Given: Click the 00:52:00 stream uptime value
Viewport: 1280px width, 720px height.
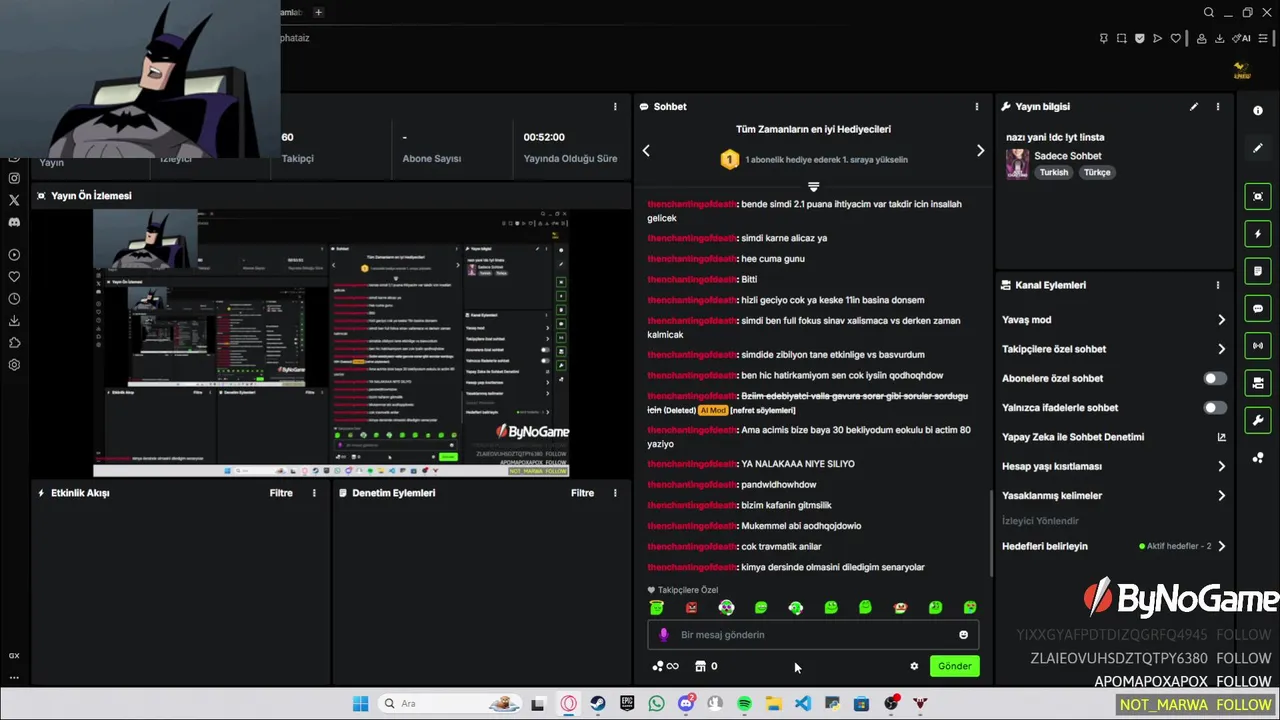Looking at the screenshot, I should [x=544, y=137].
